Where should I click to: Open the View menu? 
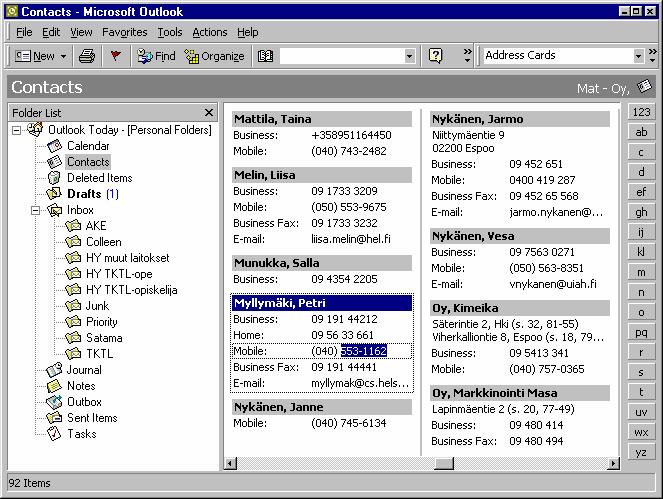tap(81, 32)
